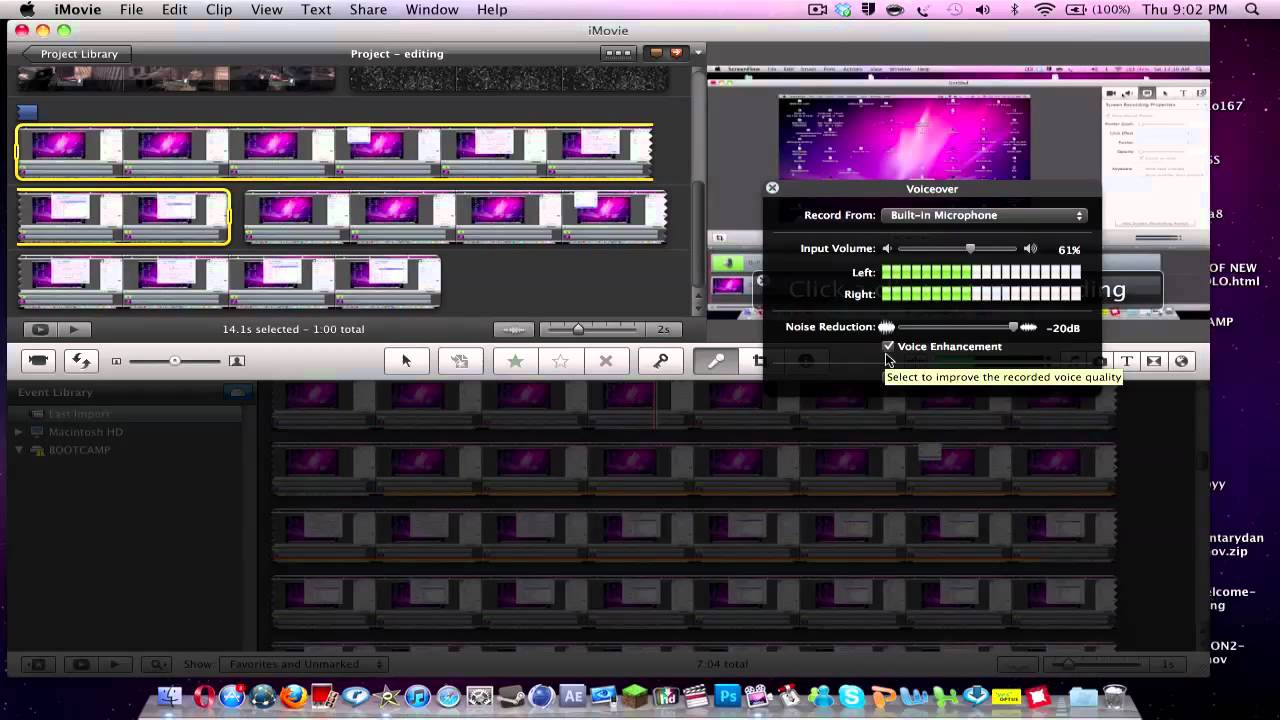The height and width of the screenshot is (720, 1280).
Task: Uncheck the Voice Enhancement checkbox
Action: tap(888, 346)
